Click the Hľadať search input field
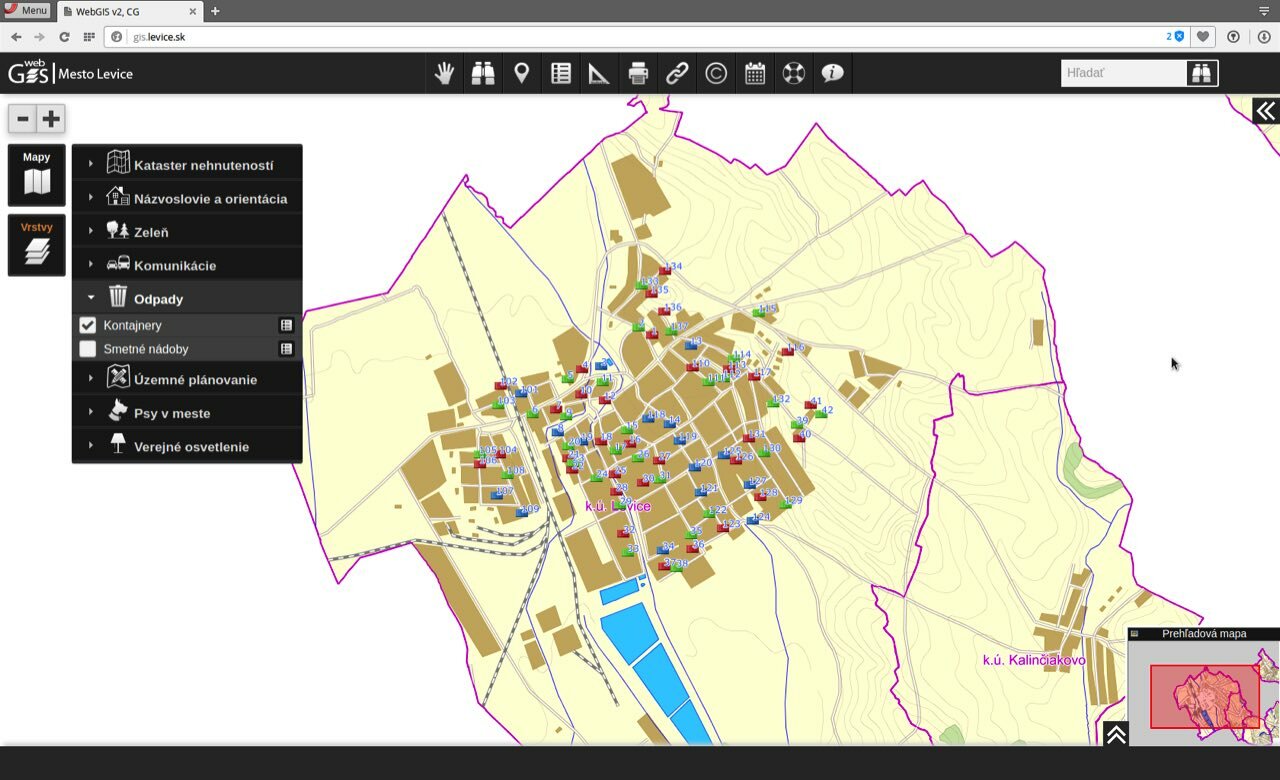Screen dimensions: 1280x780 coord(1123,73)
